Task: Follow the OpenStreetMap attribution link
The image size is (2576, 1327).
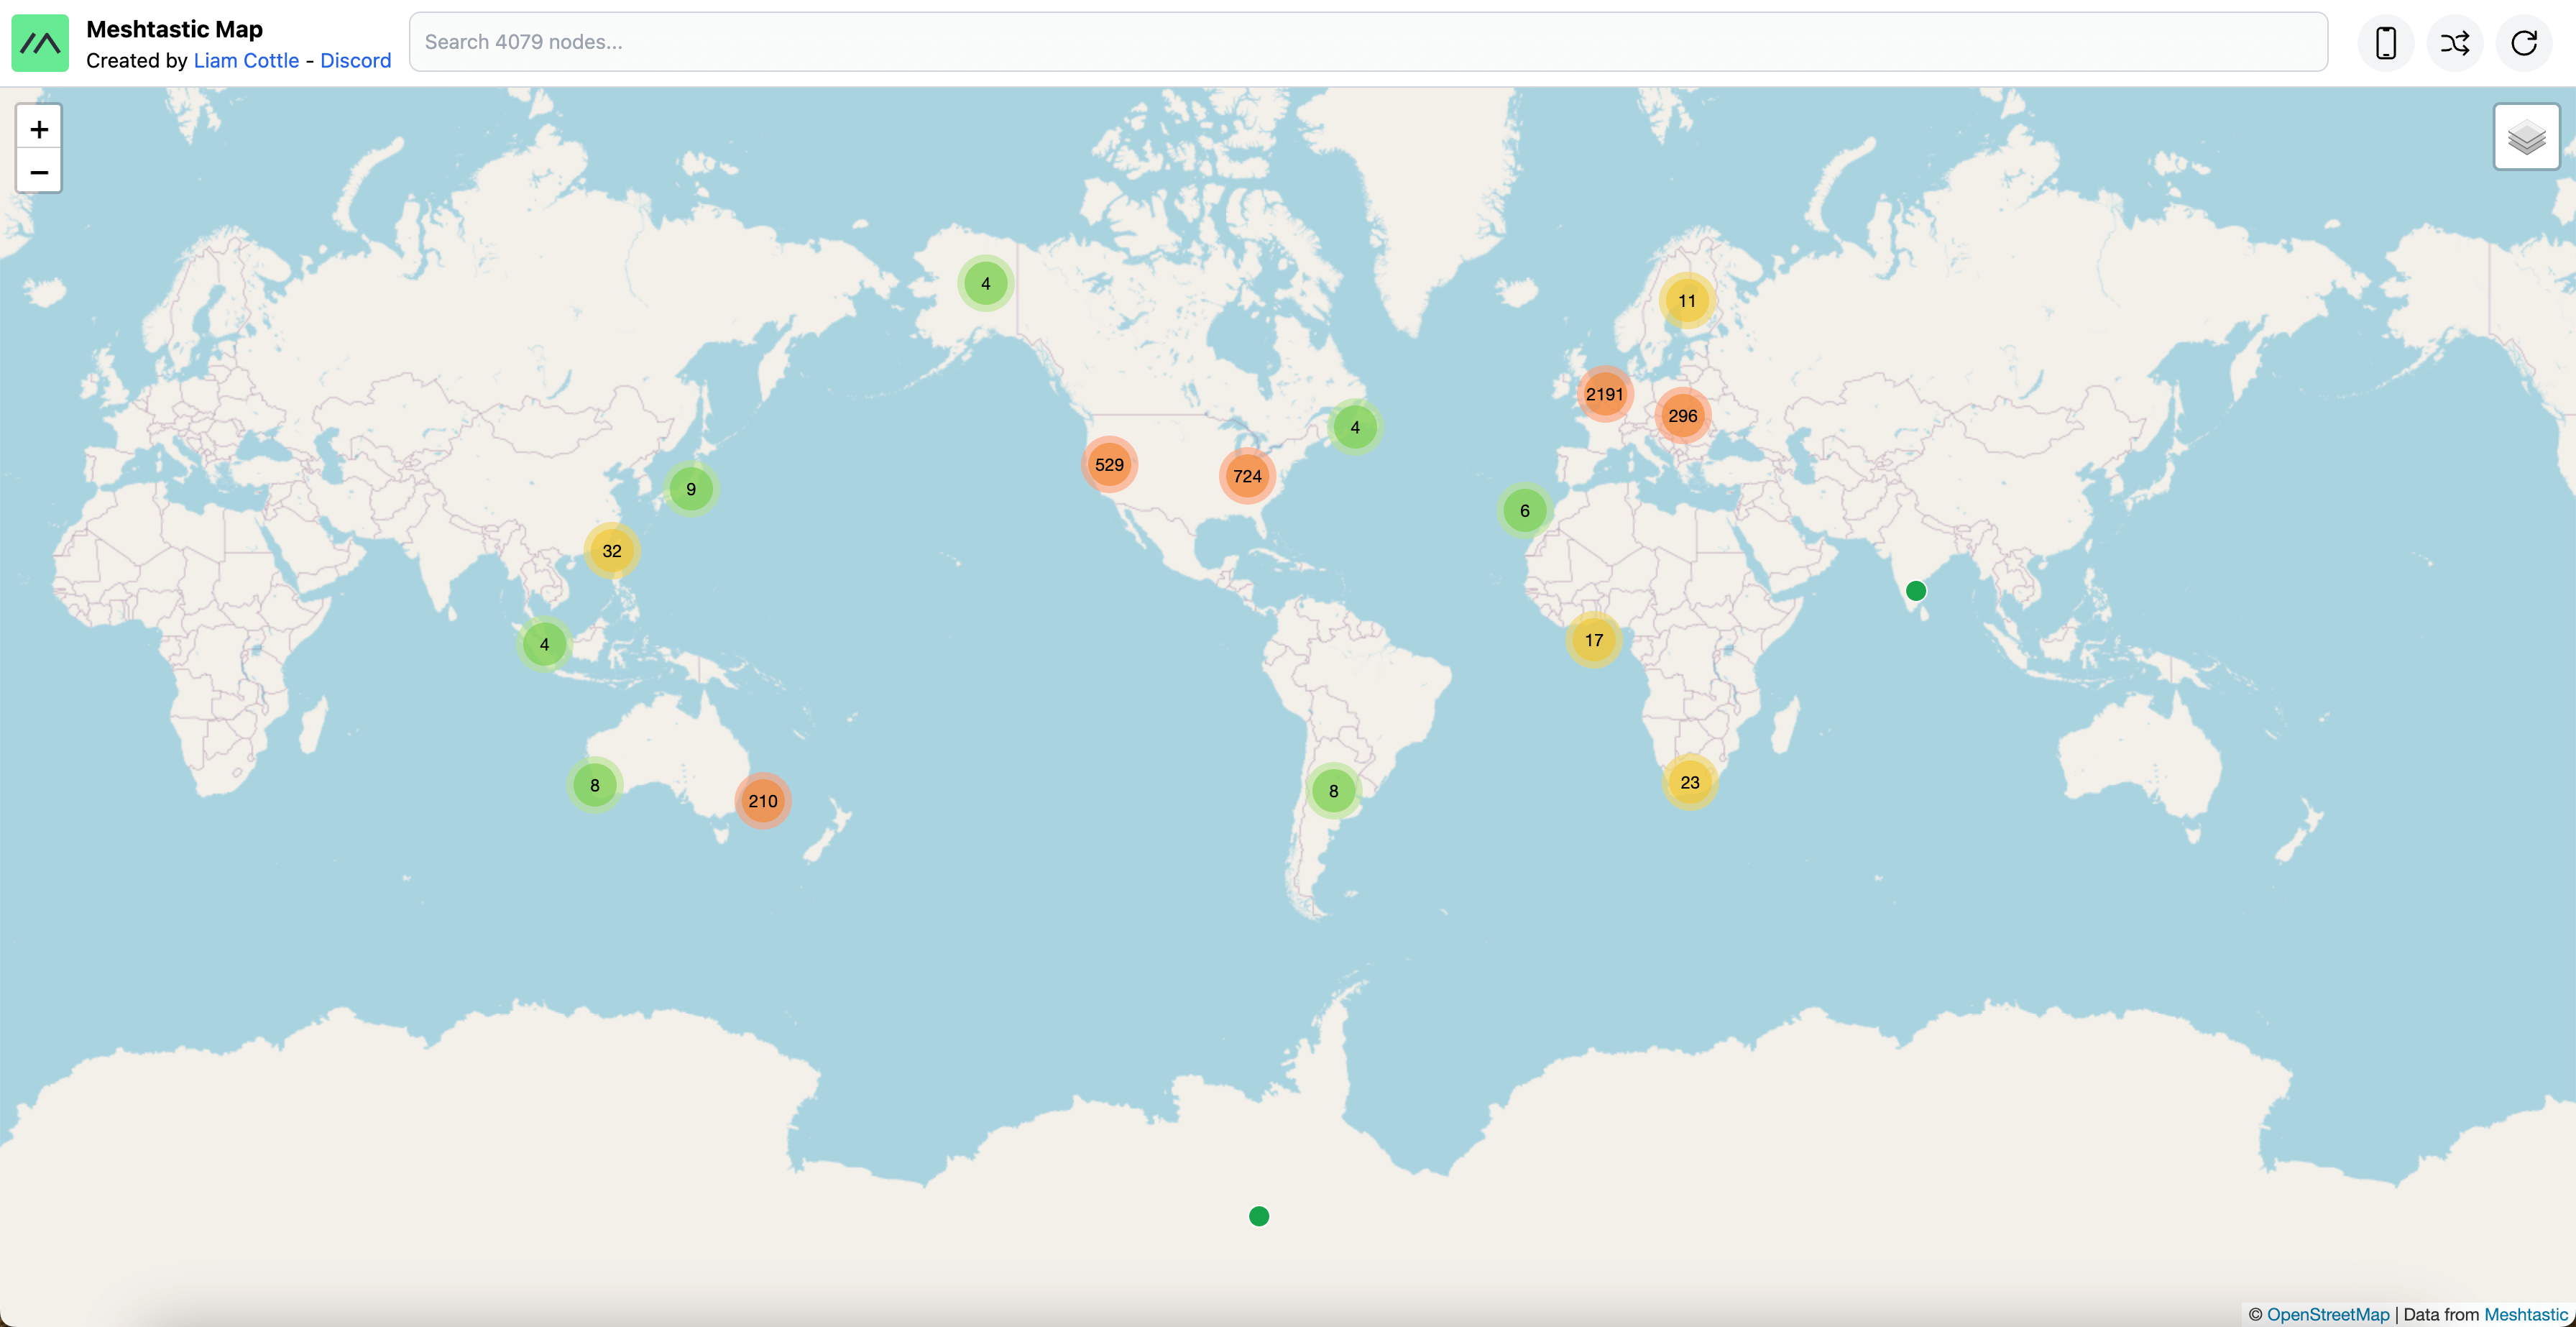Action: point(2327,1314)
